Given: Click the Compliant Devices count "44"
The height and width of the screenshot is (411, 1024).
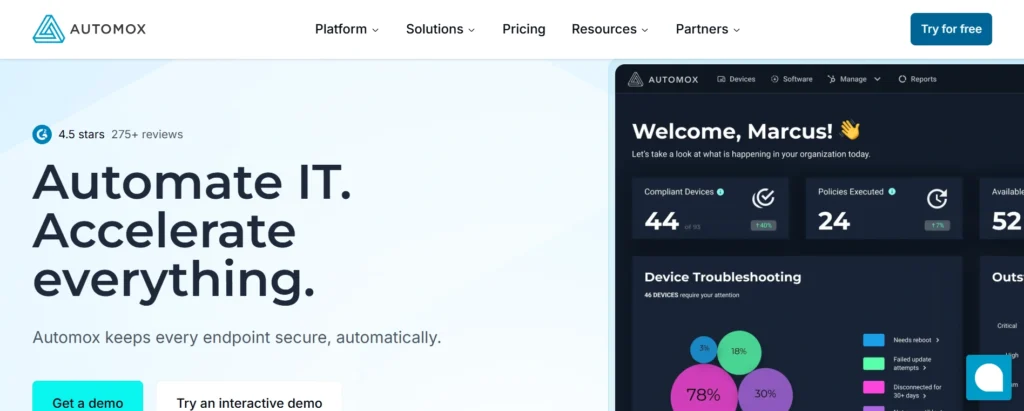Looking at the screenshot, I should click(662, 221).
